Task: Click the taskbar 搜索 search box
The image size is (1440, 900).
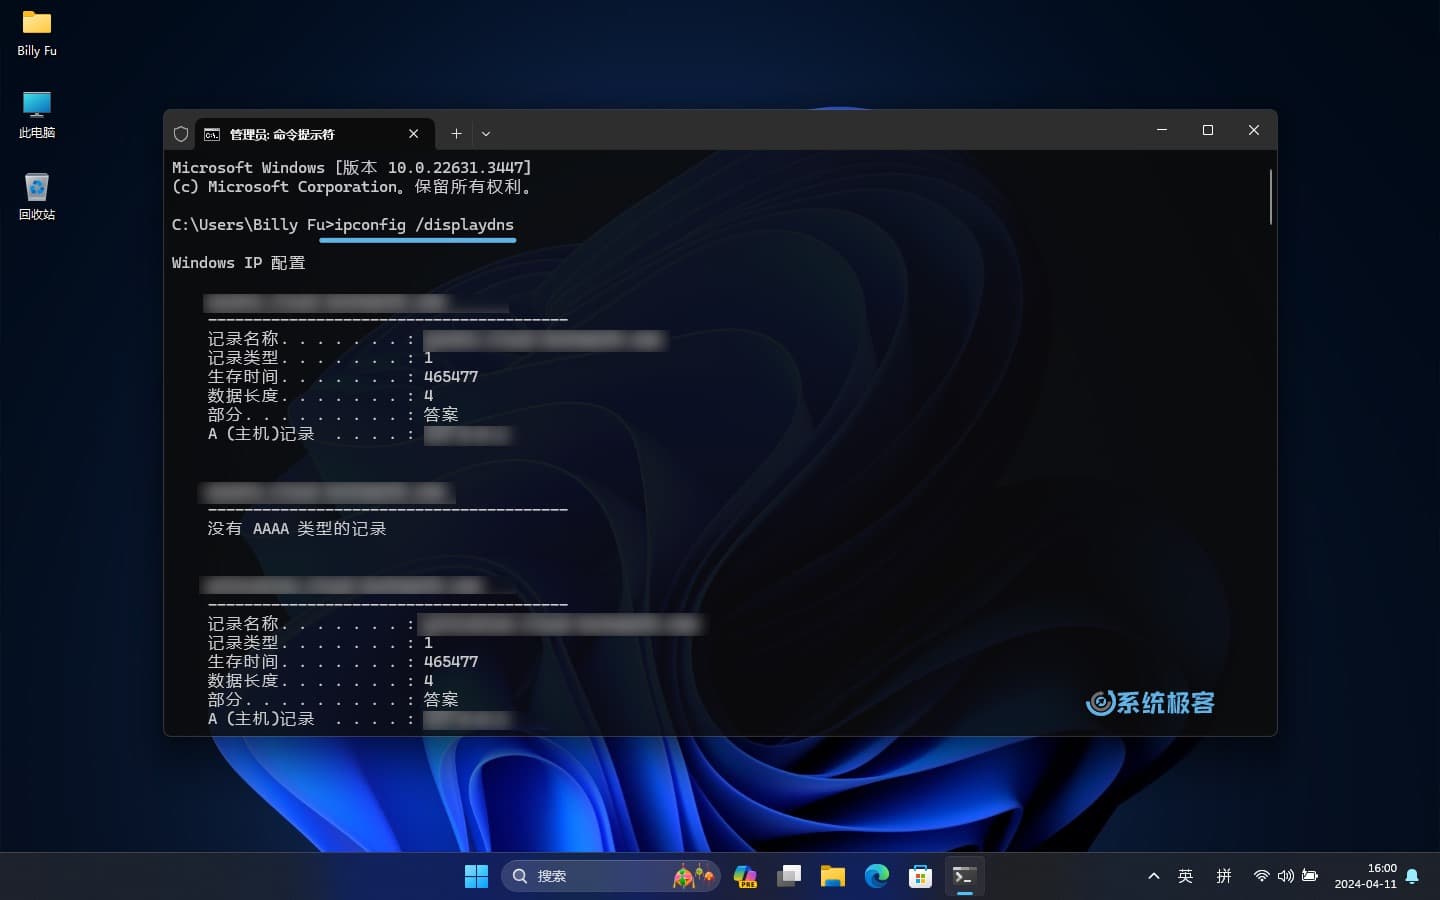Action: pyautogui.click(x=610, y=876)
